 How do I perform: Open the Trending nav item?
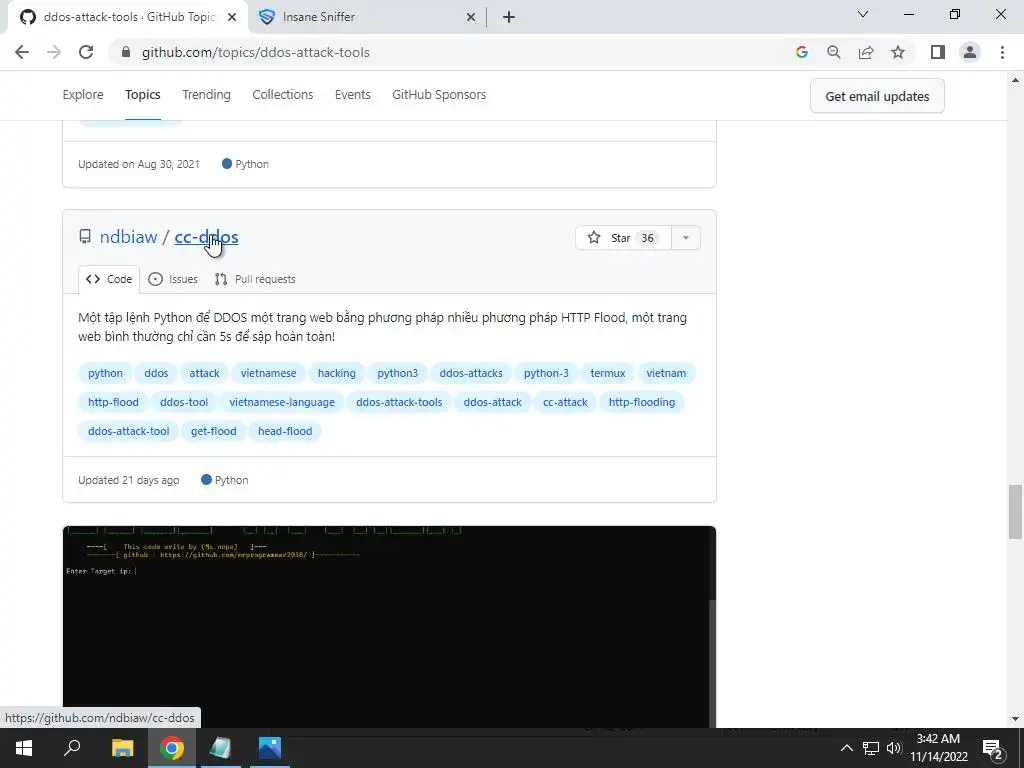[x=206, y=95]
